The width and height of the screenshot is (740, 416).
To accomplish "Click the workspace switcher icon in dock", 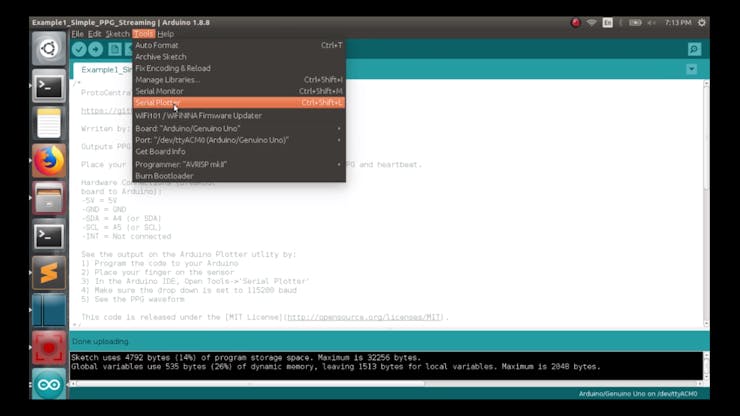I will (49, 310).
